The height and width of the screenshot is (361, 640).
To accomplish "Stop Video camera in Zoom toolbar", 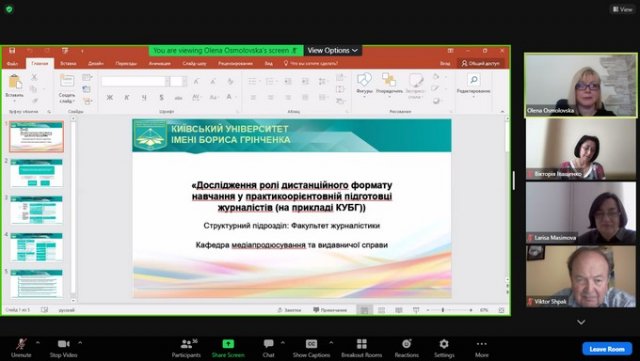I will (x=63, y=348).
